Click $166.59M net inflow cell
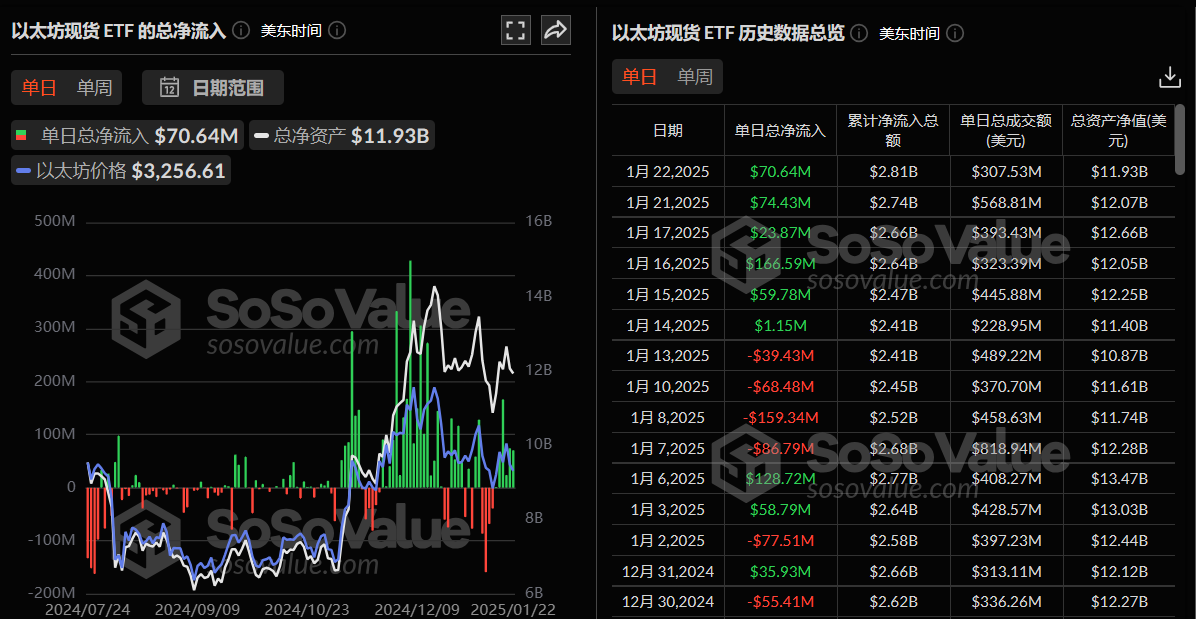1196x619 pixels. click(780, 264)
